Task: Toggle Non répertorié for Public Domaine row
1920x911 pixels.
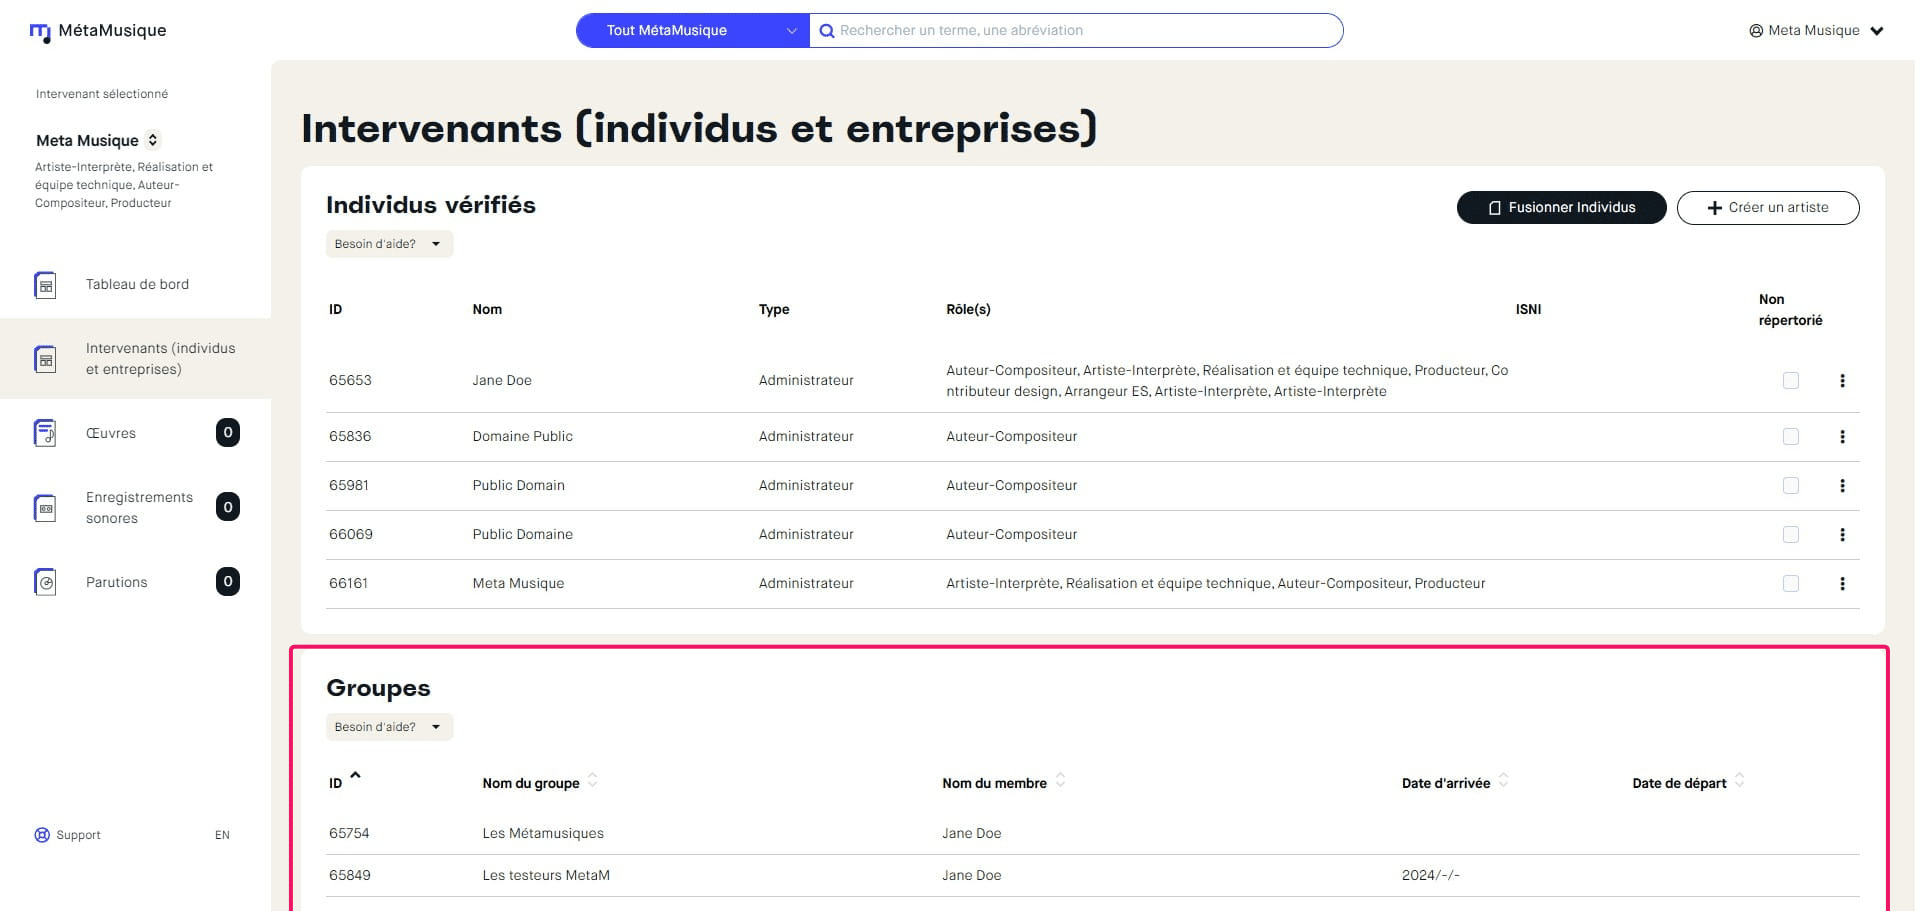Action: pos(1790,535)
